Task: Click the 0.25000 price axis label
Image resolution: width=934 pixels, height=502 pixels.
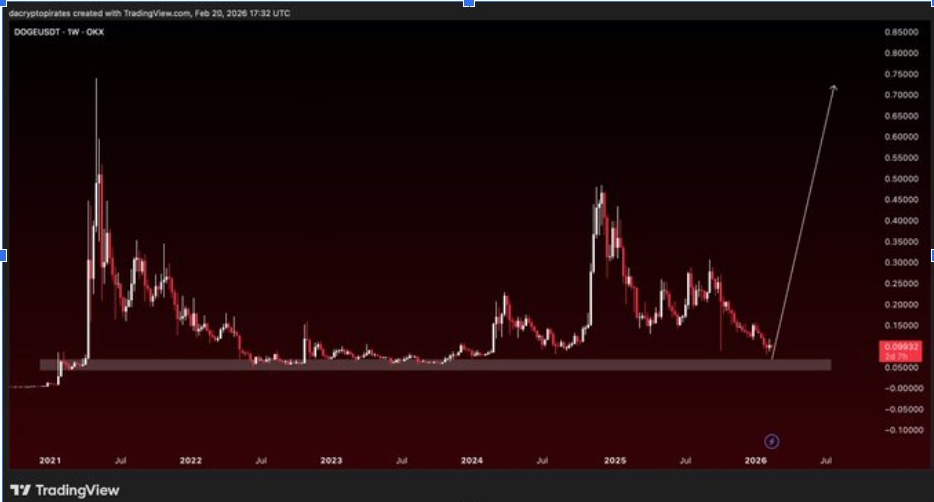Action: [x=901, y=284]
